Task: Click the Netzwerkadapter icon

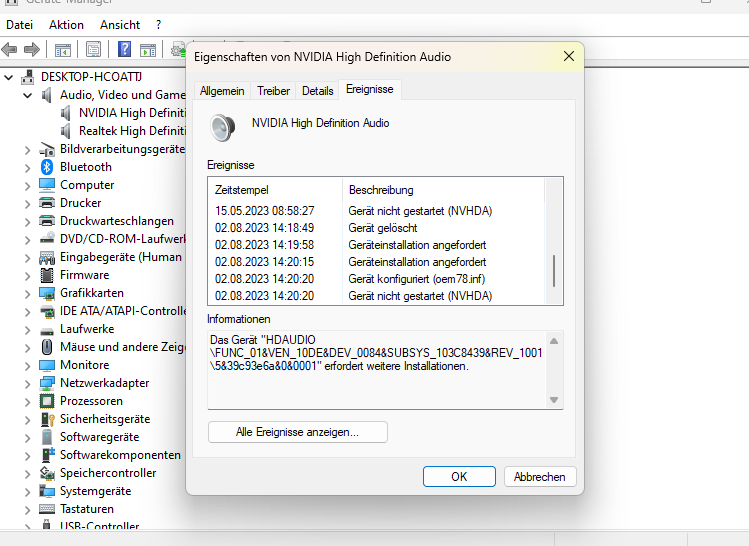Action: click(47, 383)
